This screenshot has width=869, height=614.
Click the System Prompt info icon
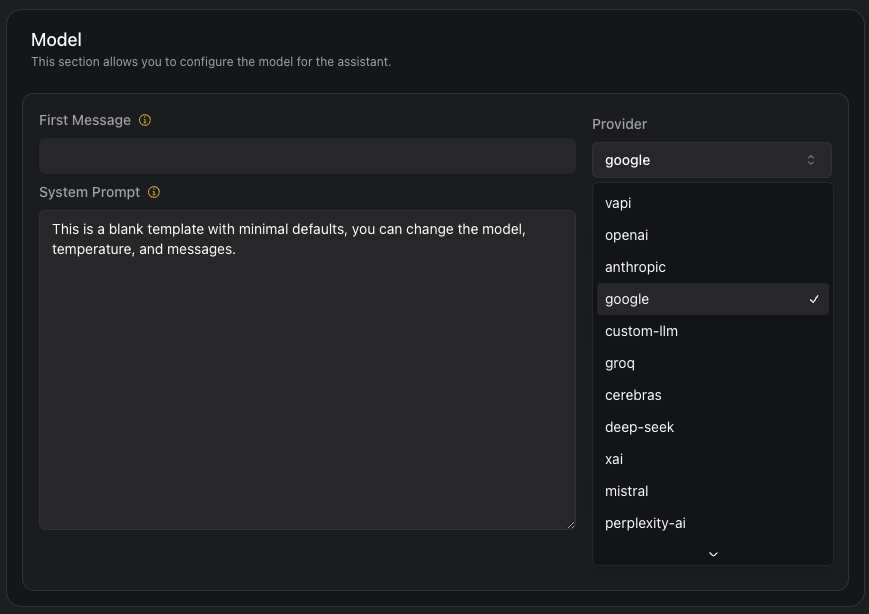click(x=154, y=192)
